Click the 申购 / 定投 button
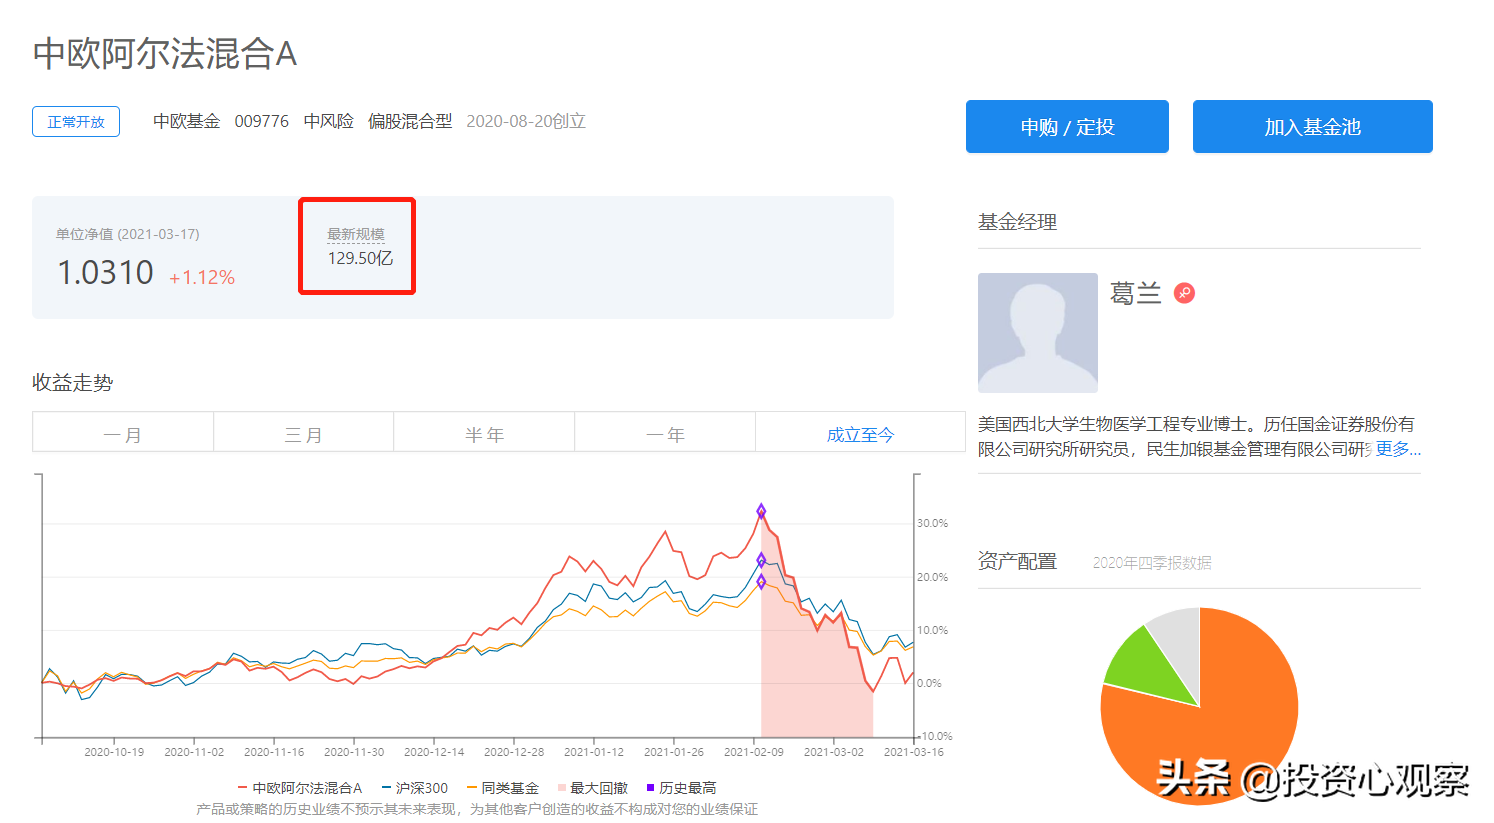This screenshot has height=823, width=1494. pyautogui.click(x=1067, y=127)
